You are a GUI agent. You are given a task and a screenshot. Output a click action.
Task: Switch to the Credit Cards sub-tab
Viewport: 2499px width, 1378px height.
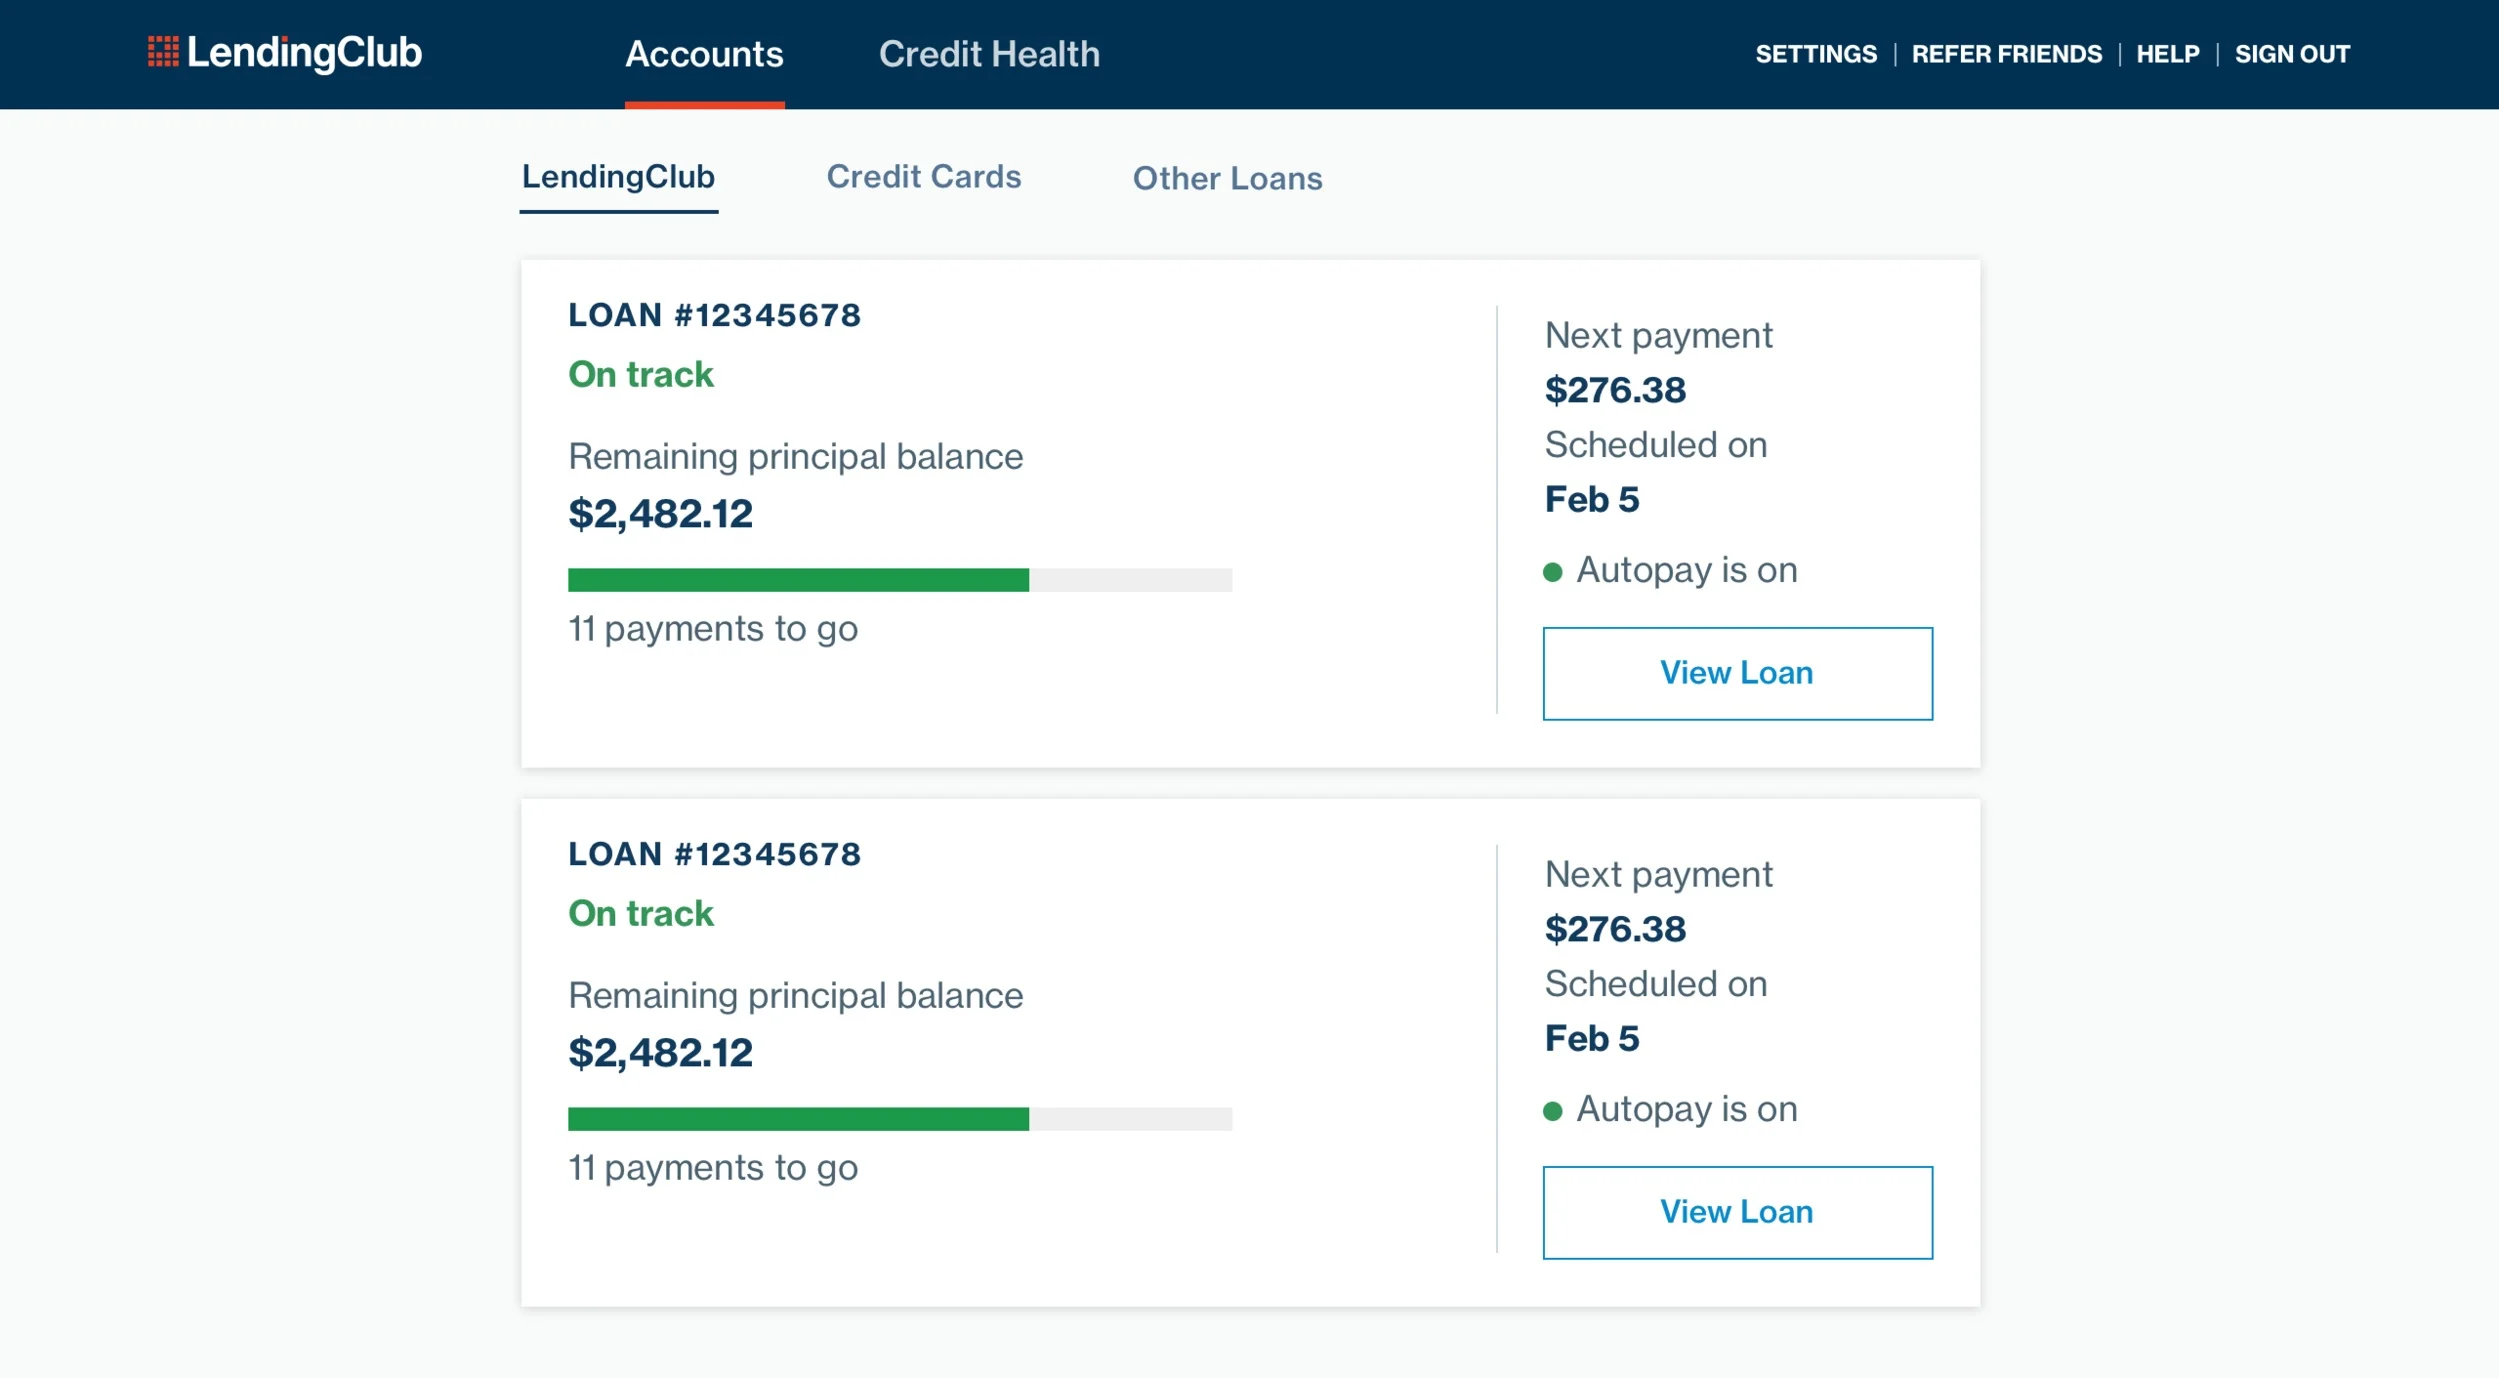(x=923, y=177)
